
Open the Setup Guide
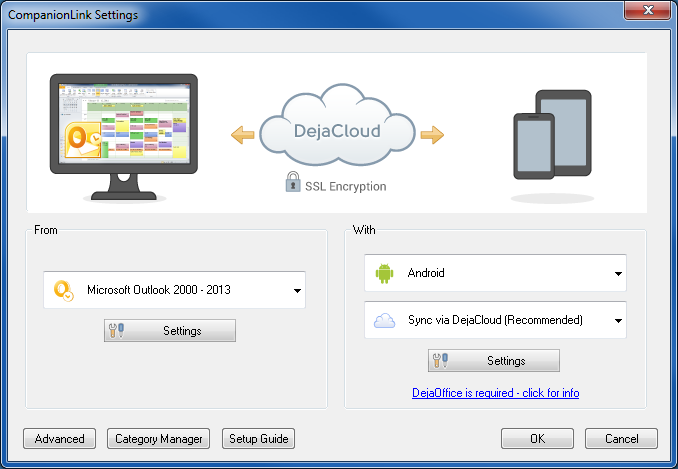point(259,439)
